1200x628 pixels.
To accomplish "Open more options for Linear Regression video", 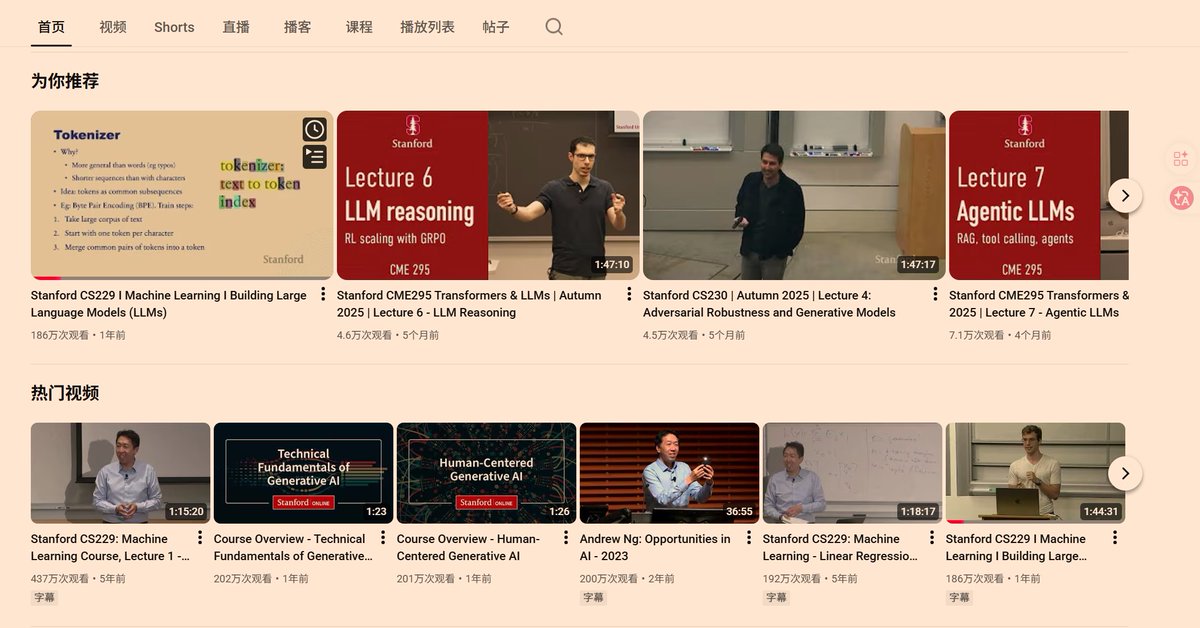I will [x=932, y=538].
